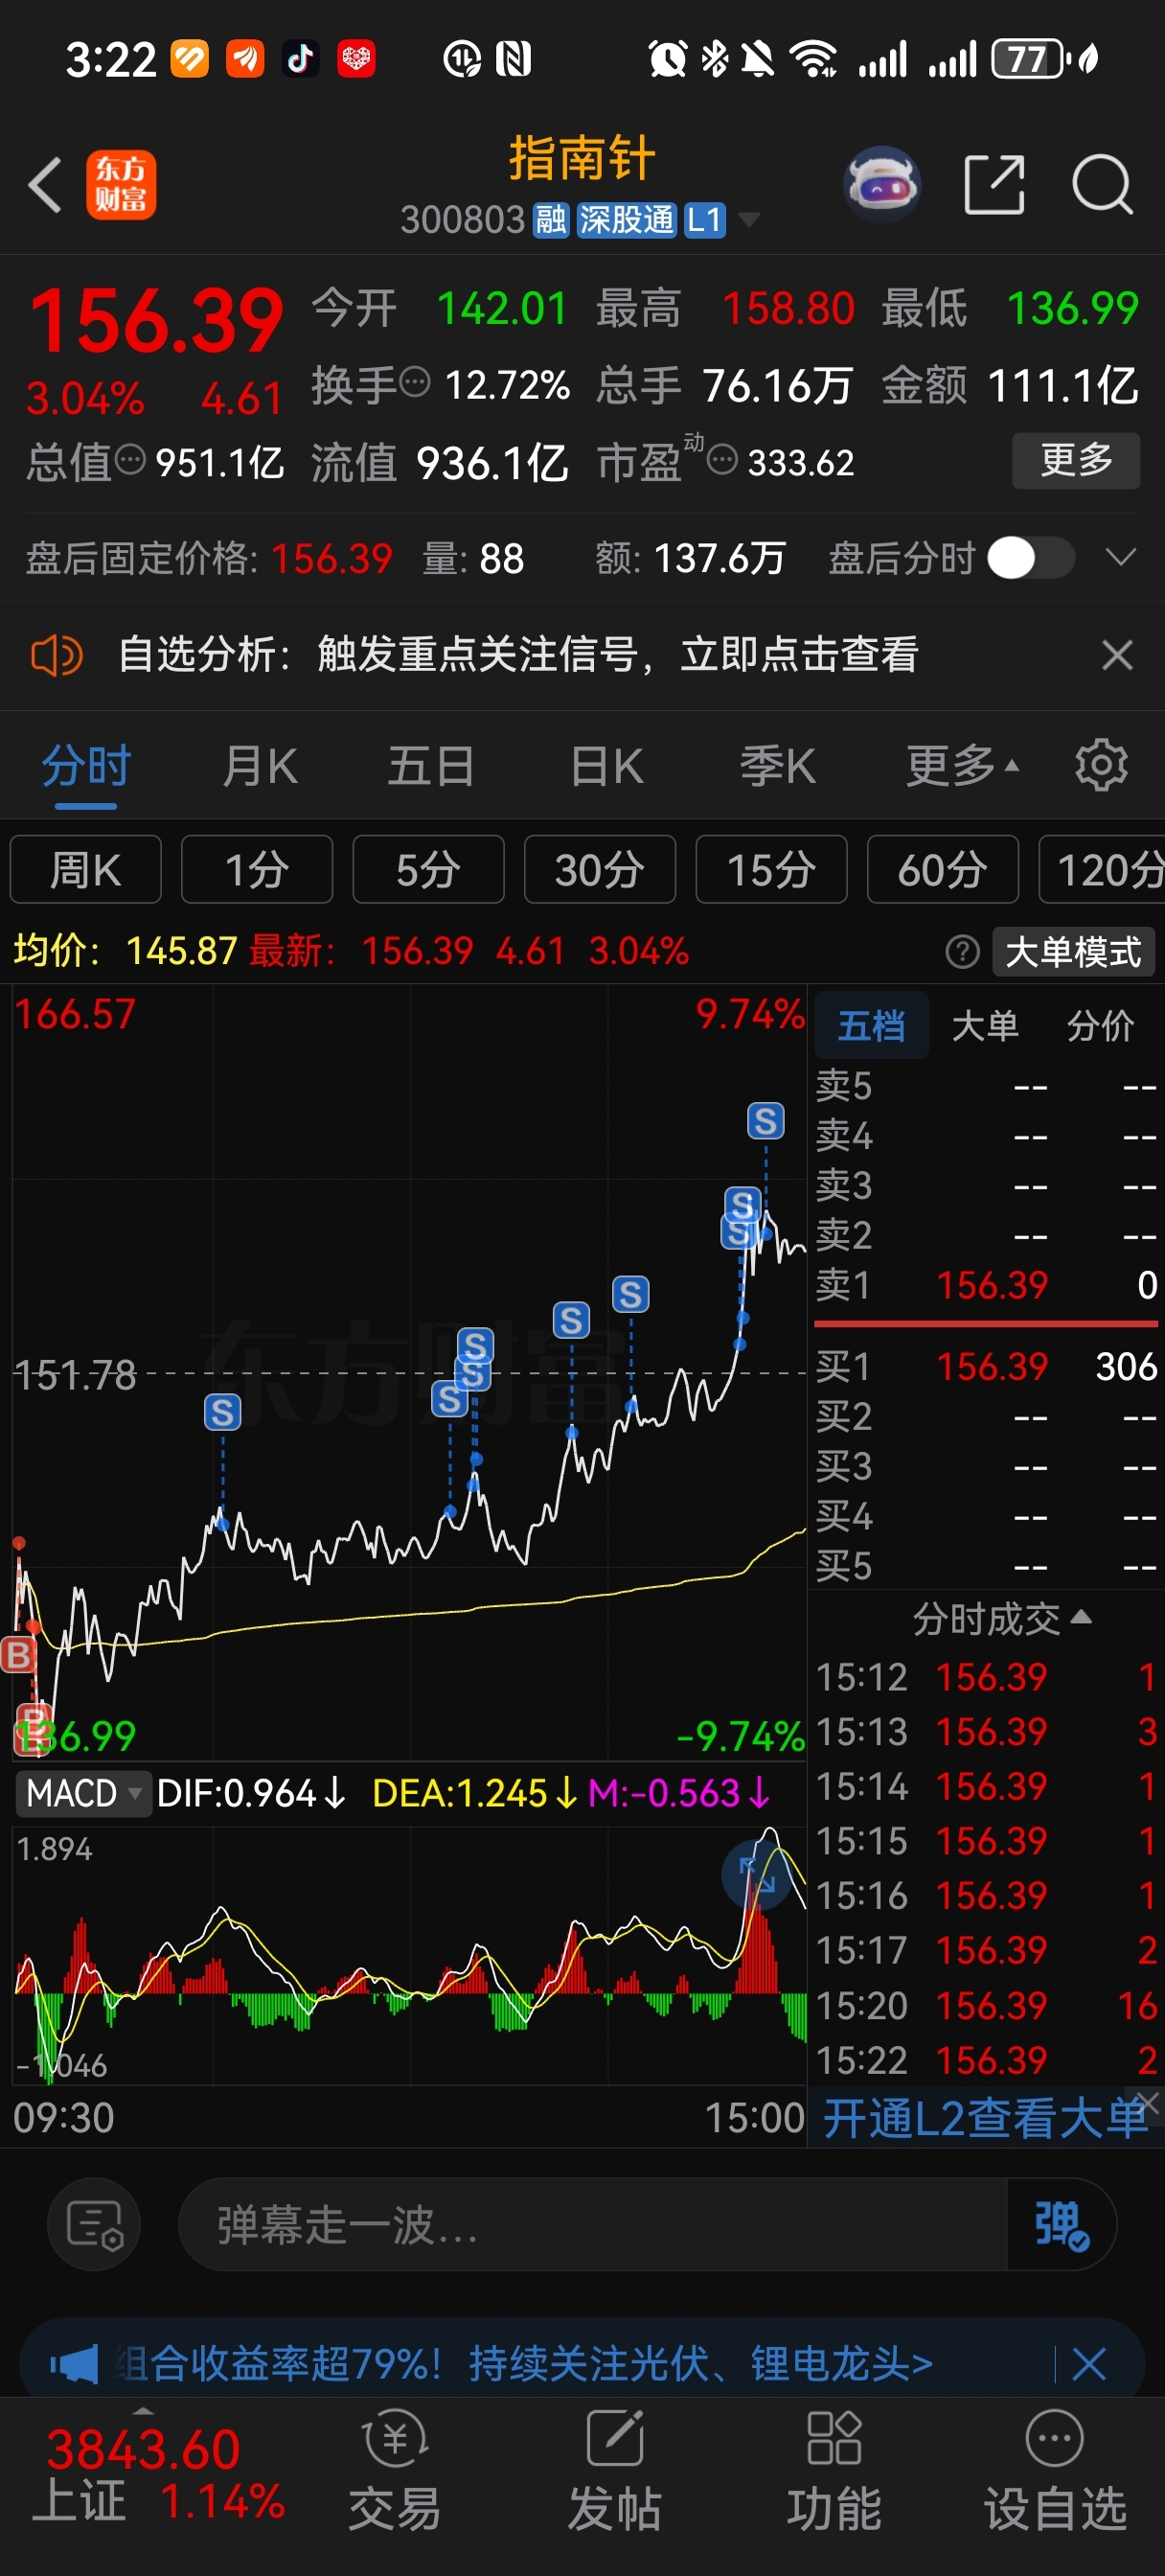Expand the stock code dropdown triangle
Image resolution: width=1165 pixels, height=2576 pixels.
[748, 220]
